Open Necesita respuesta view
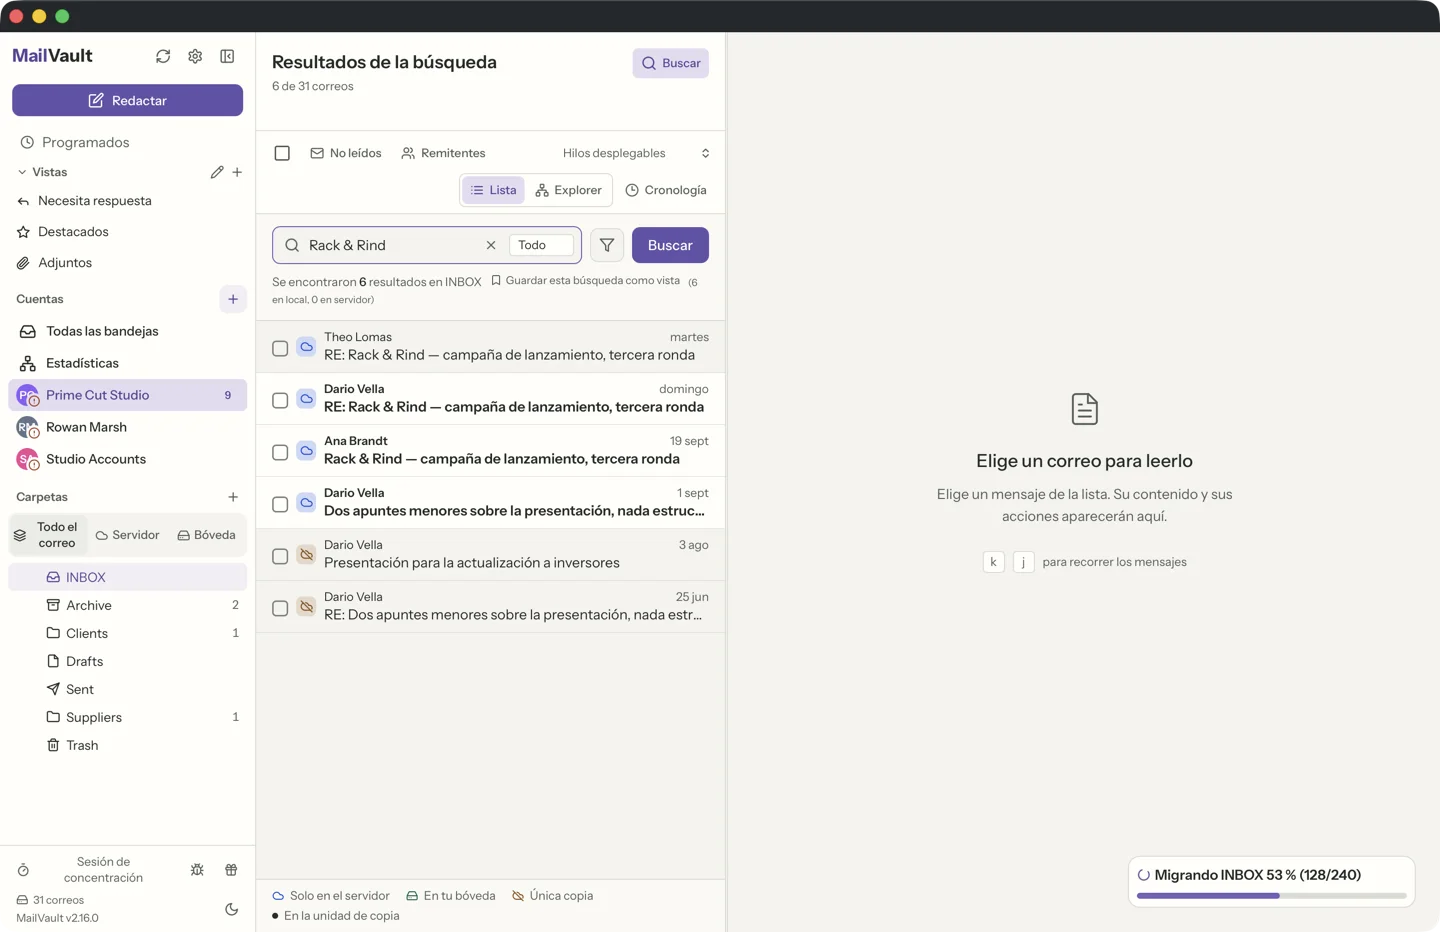The height and width of the screenshot is (932, 1440). coord(127,201)
